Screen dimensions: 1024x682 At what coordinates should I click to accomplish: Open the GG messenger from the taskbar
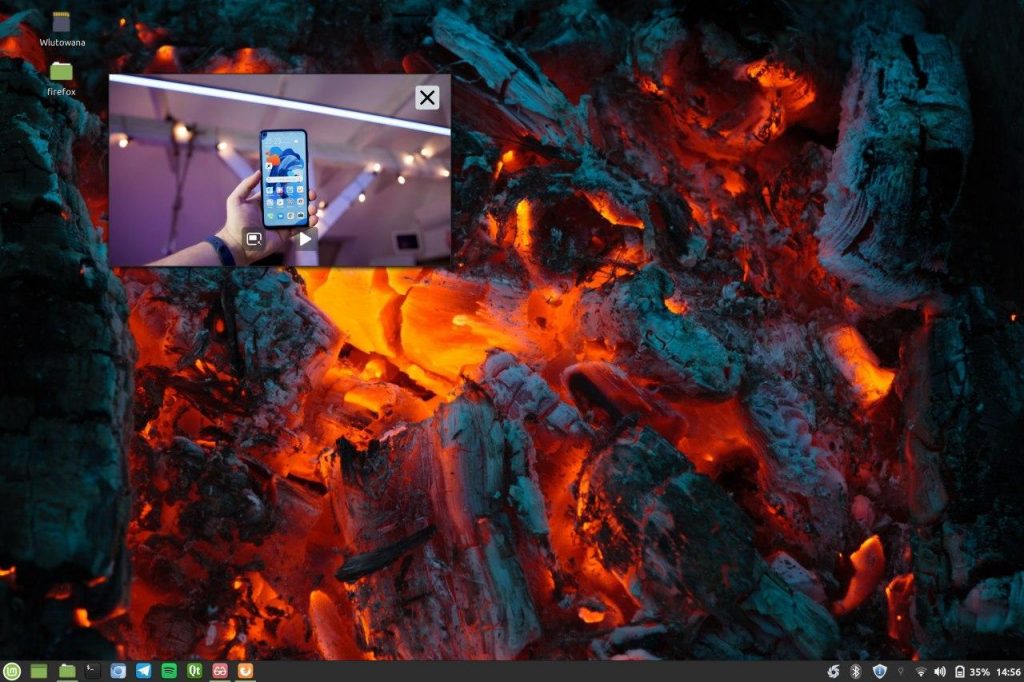[x=221, y=671]
